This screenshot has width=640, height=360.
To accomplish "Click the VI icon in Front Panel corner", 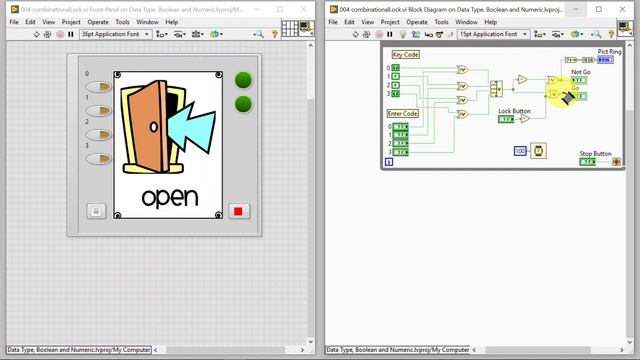I will [x=306, y=29].
